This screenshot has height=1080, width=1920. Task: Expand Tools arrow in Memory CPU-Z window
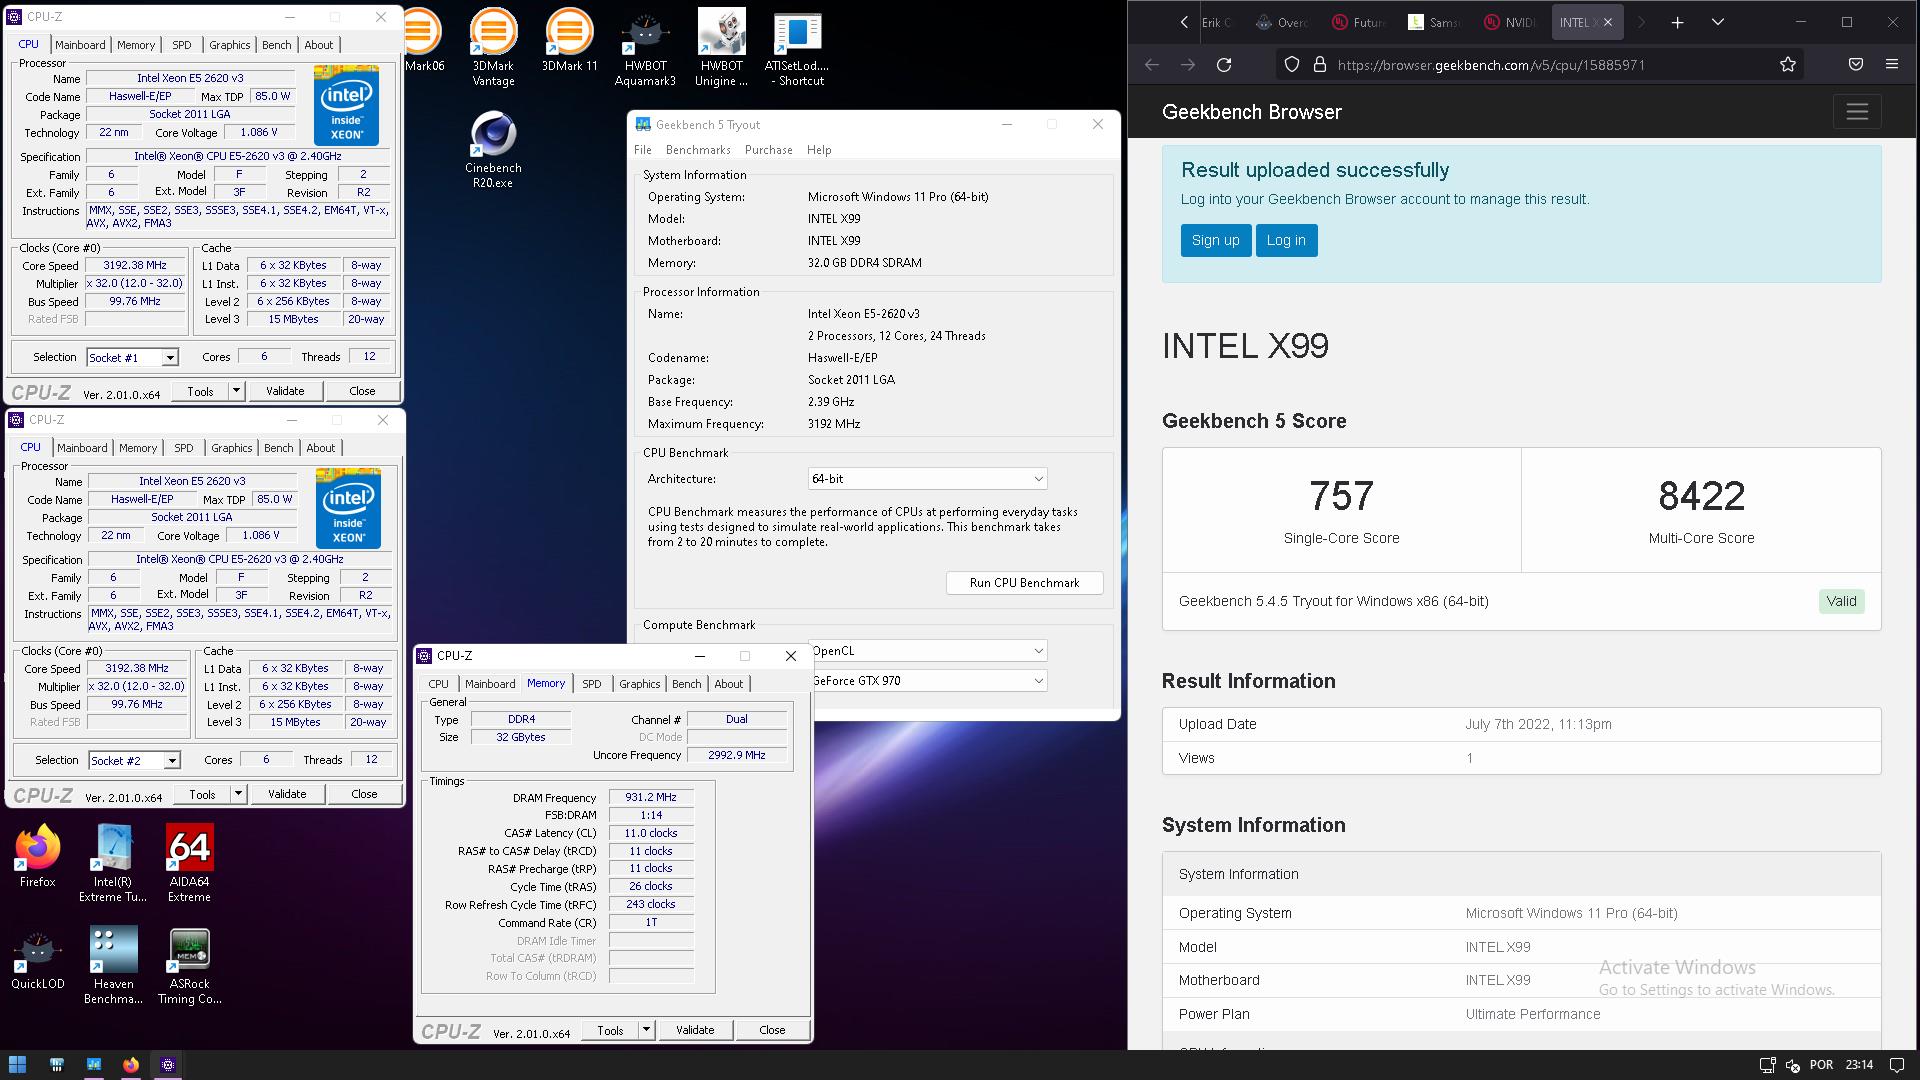[646, 1030]
